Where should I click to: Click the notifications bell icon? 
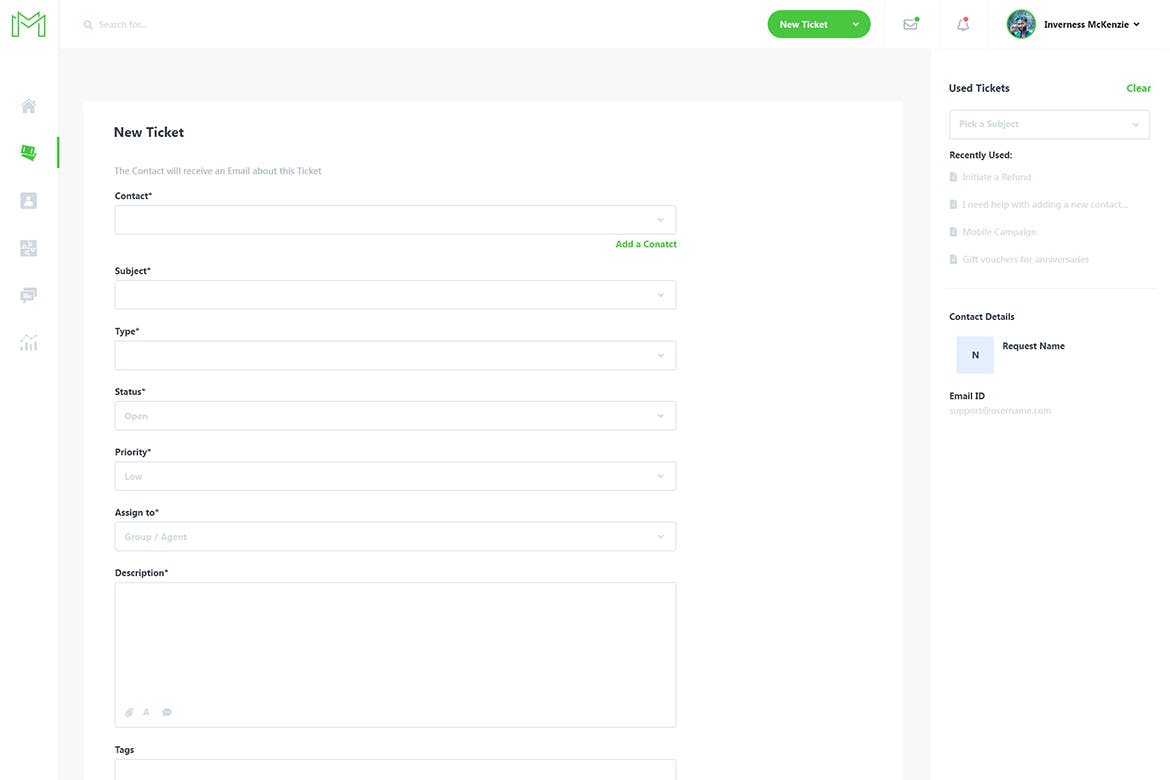click(x=963, y=25)
